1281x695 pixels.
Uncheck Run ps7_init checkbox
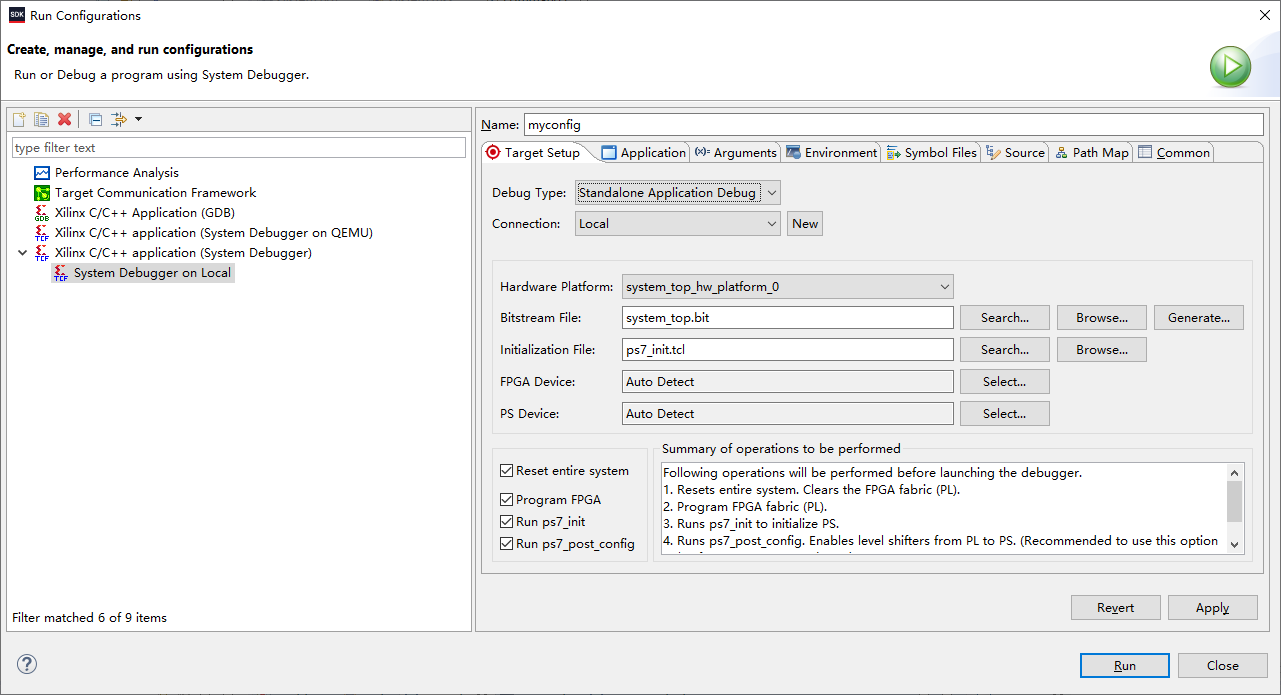(507, 522)
